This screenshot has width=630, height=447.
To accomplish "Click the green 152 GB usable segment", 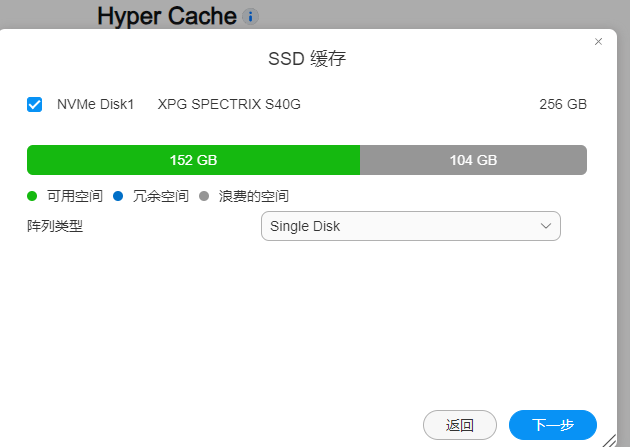I will pos(193,160).
